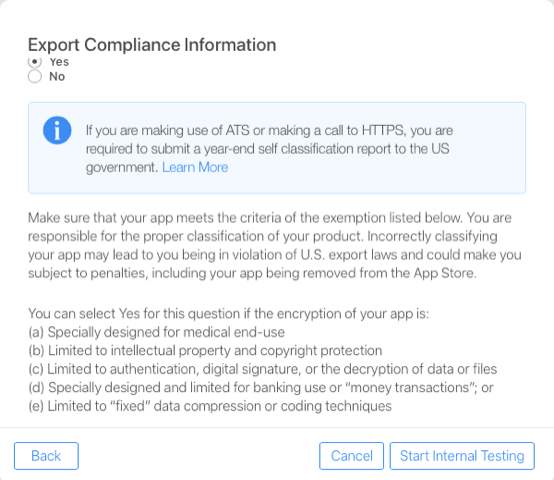The width and height of the screenshot is (554, 480).
Task: Go back with the Back button
Action: (46, 456)
